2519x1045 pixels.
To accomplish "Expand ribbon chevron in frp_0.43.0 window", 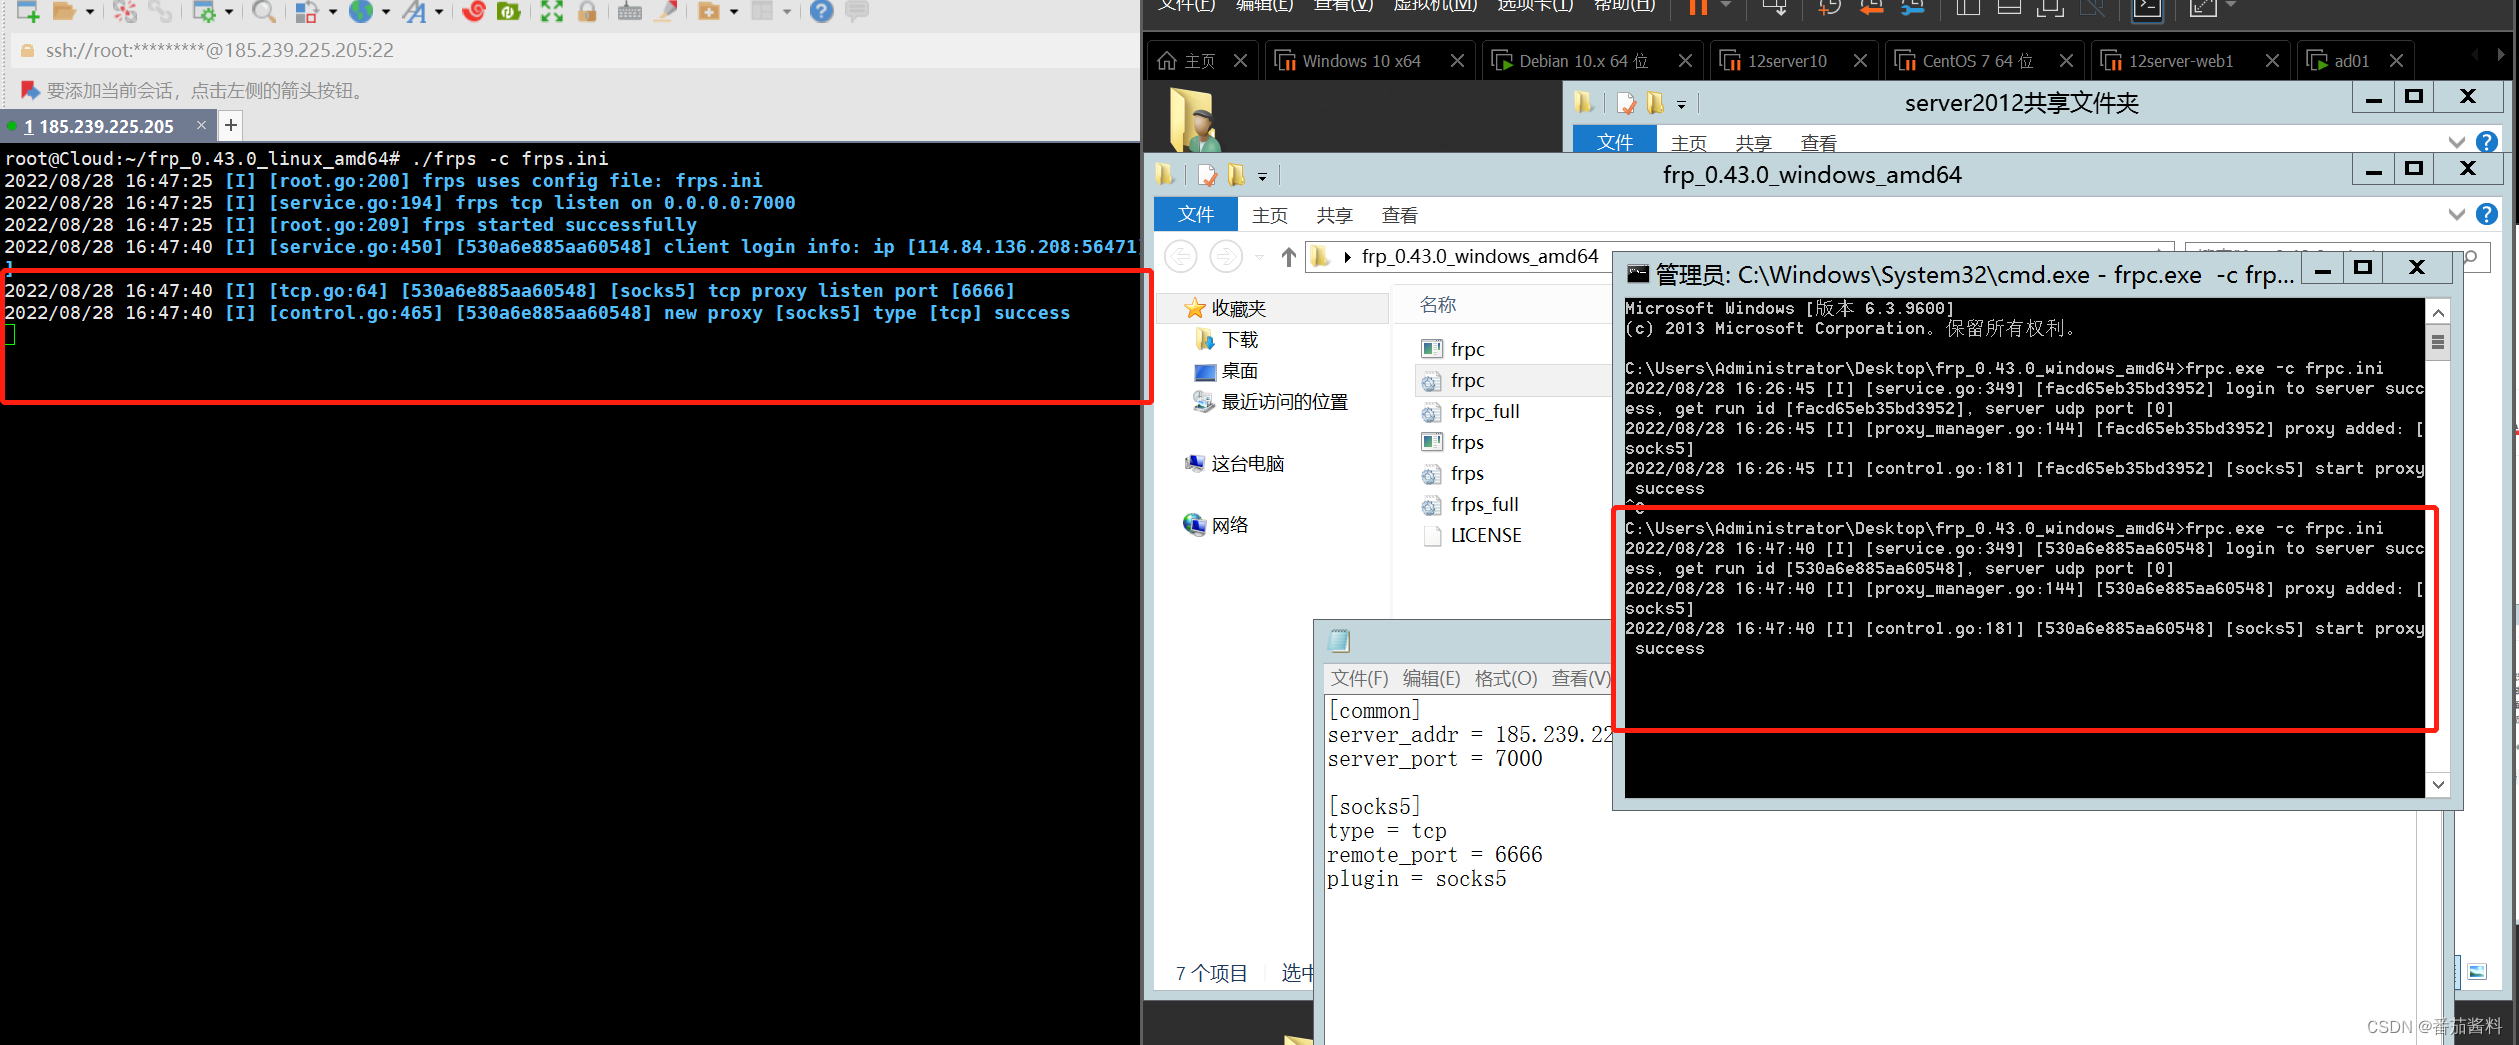I will (2456, 214).
